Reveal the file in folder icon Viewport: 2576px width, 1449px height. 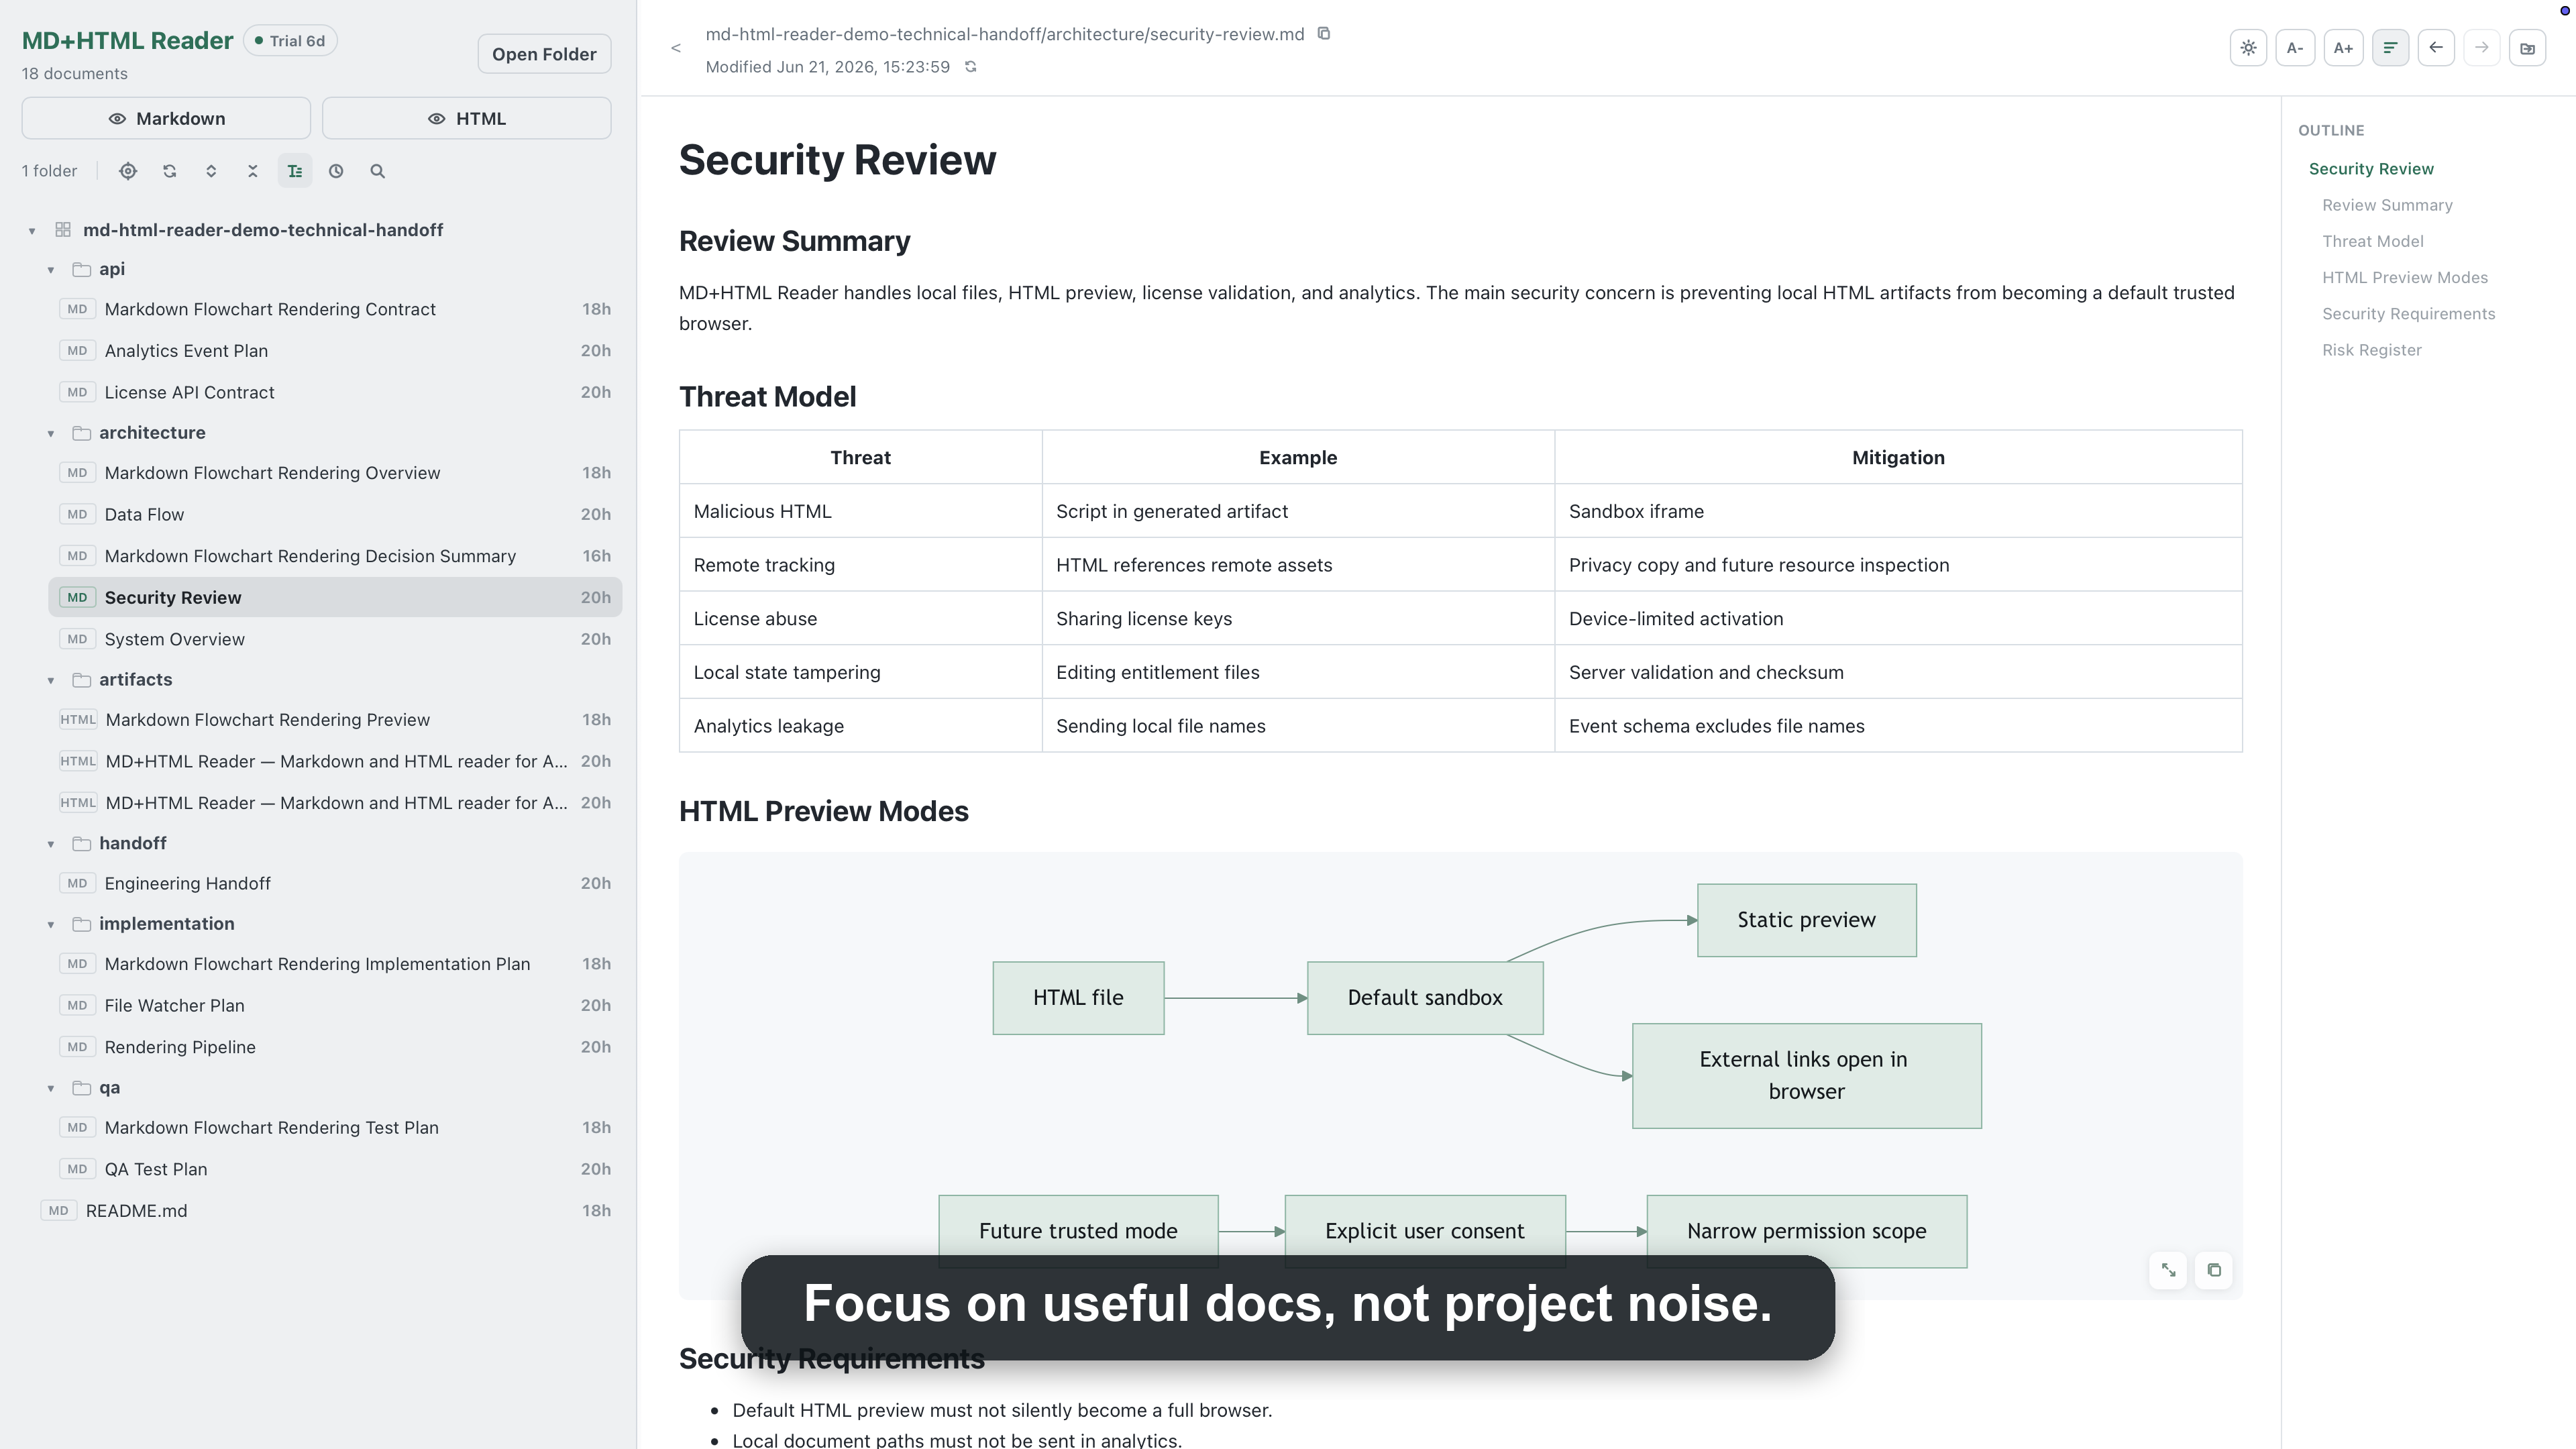click(2528, 48)
